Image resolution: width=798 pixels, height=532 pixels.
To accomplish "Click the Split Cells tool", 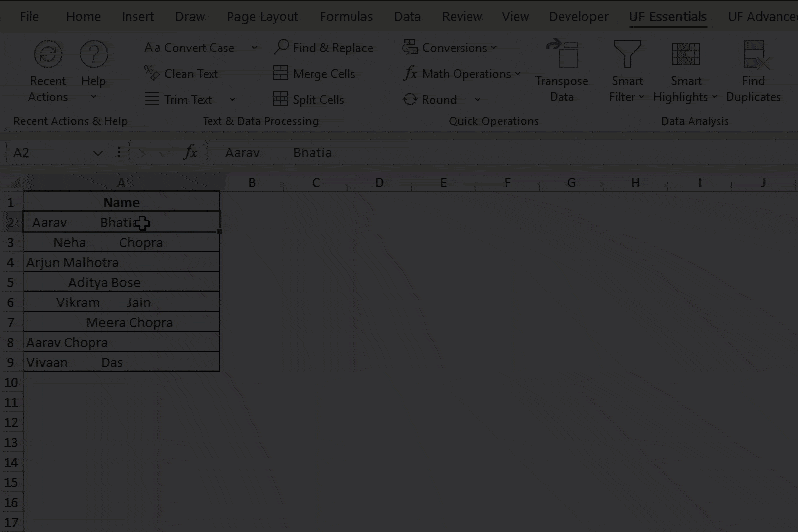I will point(308,100).
